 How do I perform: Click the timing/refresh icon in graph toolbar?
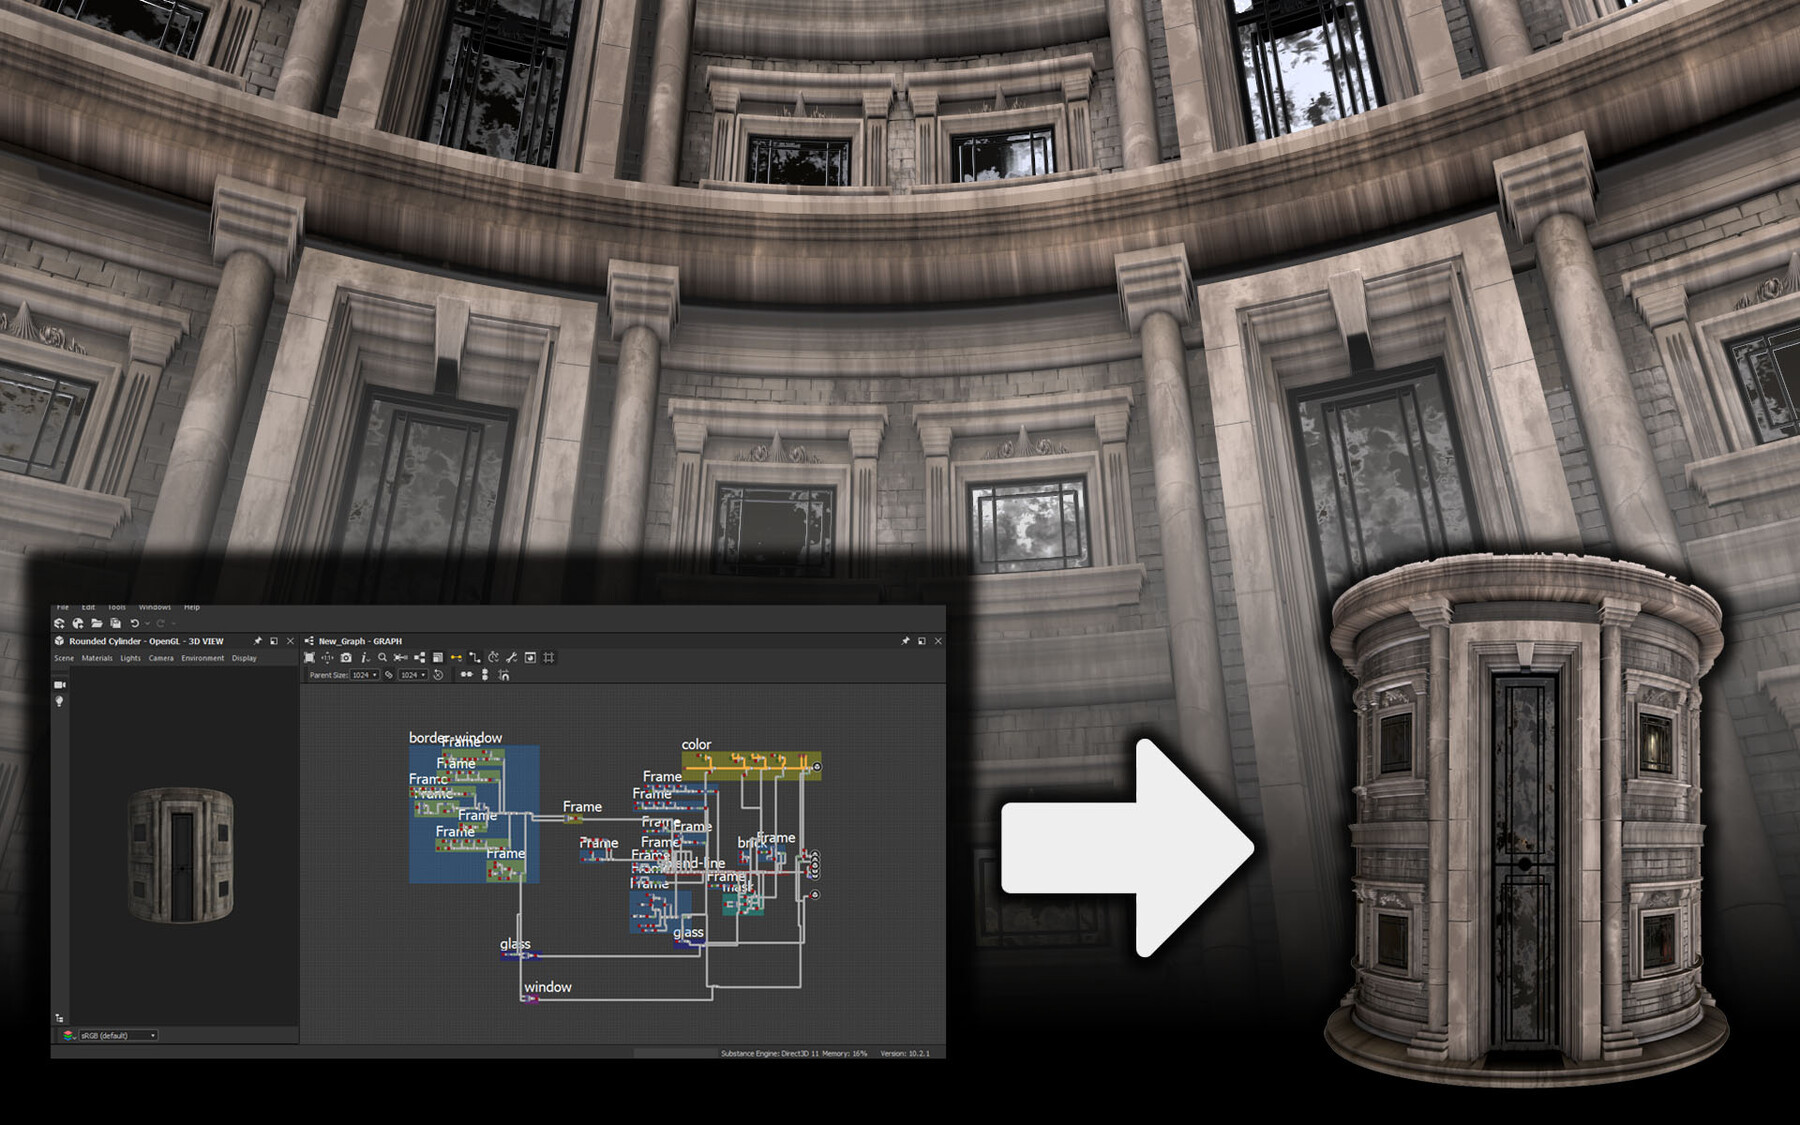(493, 657)
